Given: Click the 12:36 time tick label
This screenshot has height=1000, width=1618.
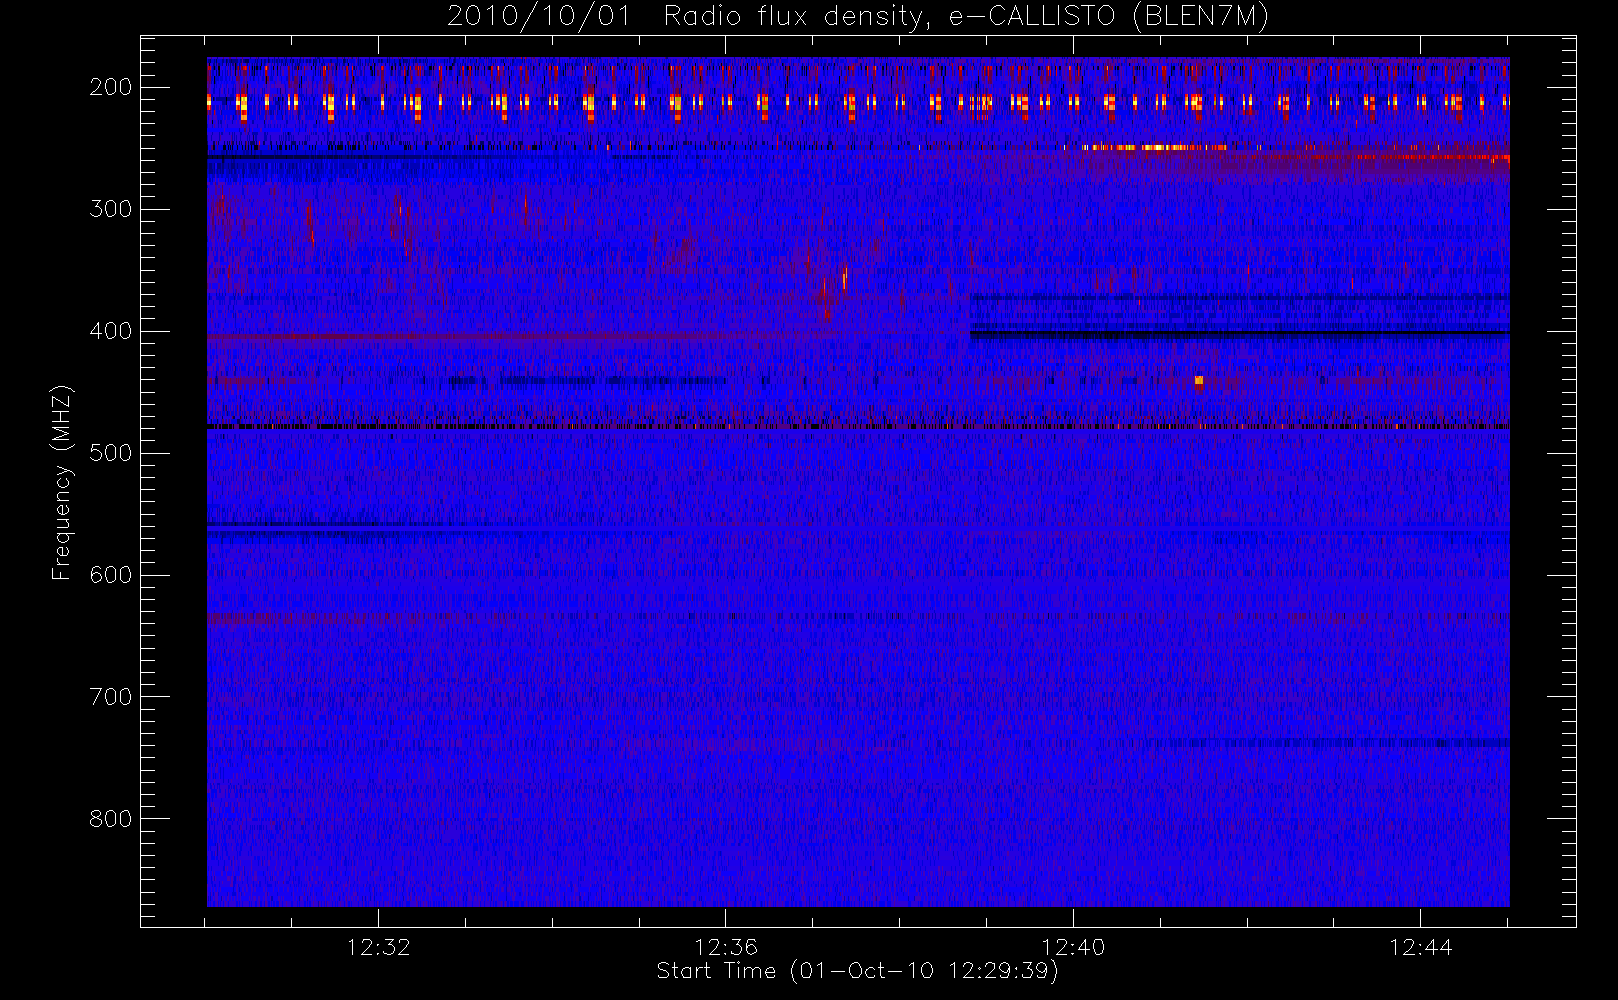Looking at the screenshot, I should coord(726,947).
